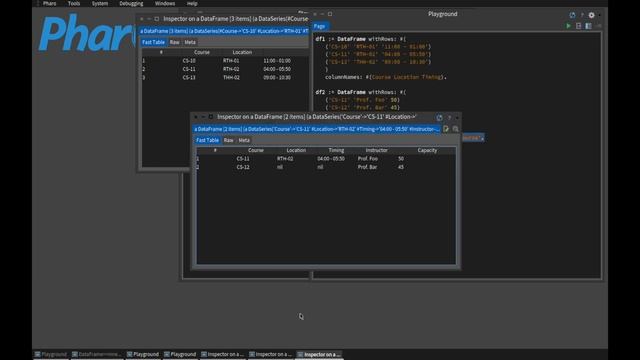The width and height of the screenshot is (640, 360).
Task: Click the capacity value 50
Action: coord(401,159)
